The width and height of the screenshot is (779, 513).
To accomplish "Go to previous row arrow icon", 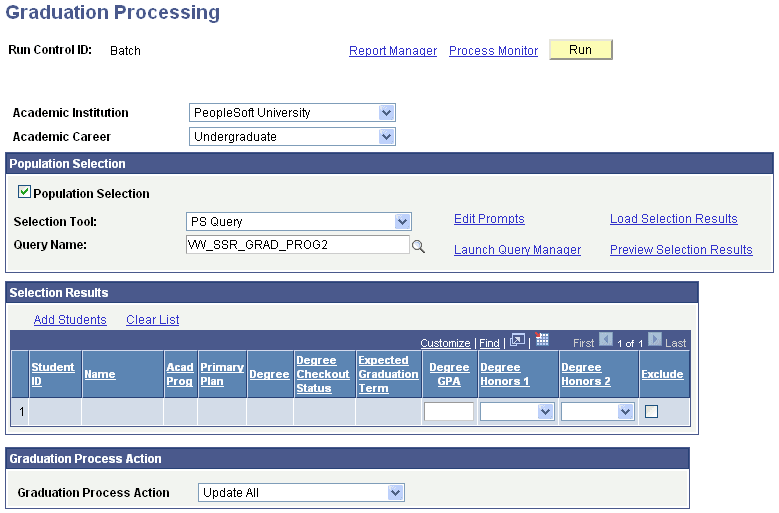I will point(606,340).
